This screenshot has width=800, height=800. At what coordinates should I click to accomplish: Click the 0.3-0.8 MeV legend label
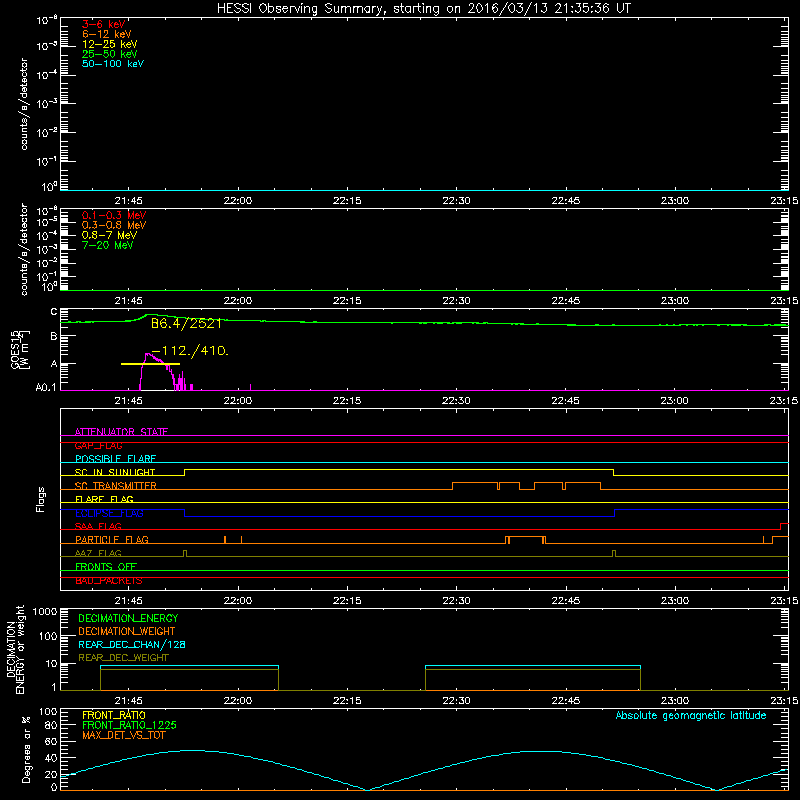(113, 225)
